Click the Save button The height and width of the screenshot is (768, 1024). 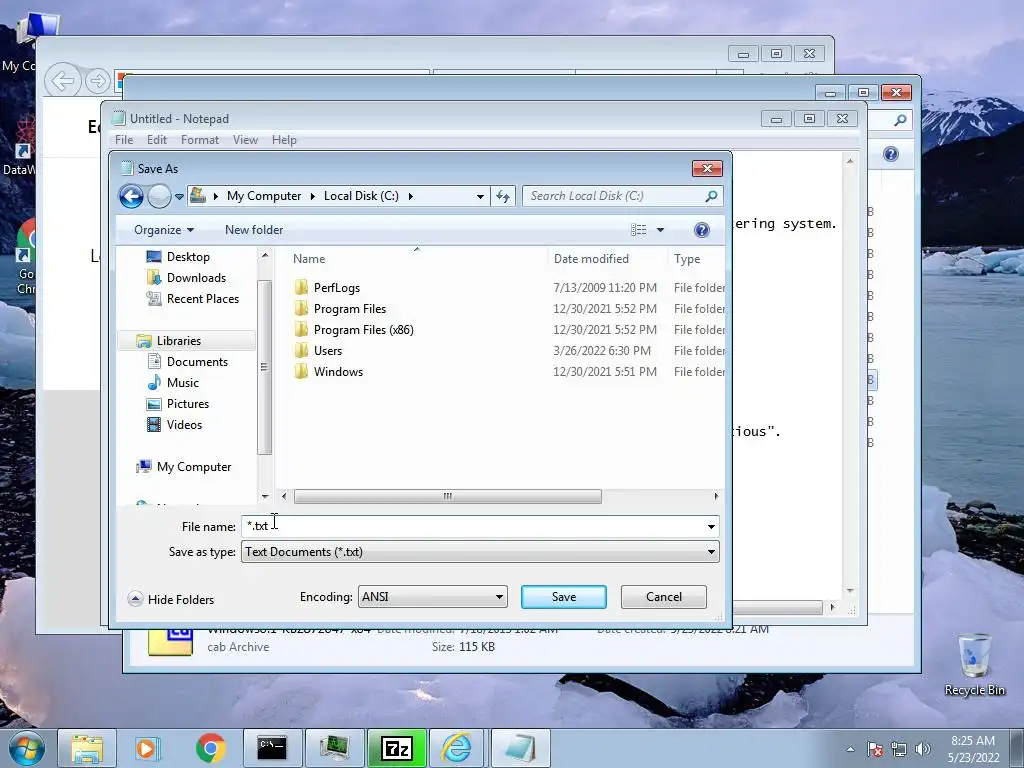[x=564, y=597]
